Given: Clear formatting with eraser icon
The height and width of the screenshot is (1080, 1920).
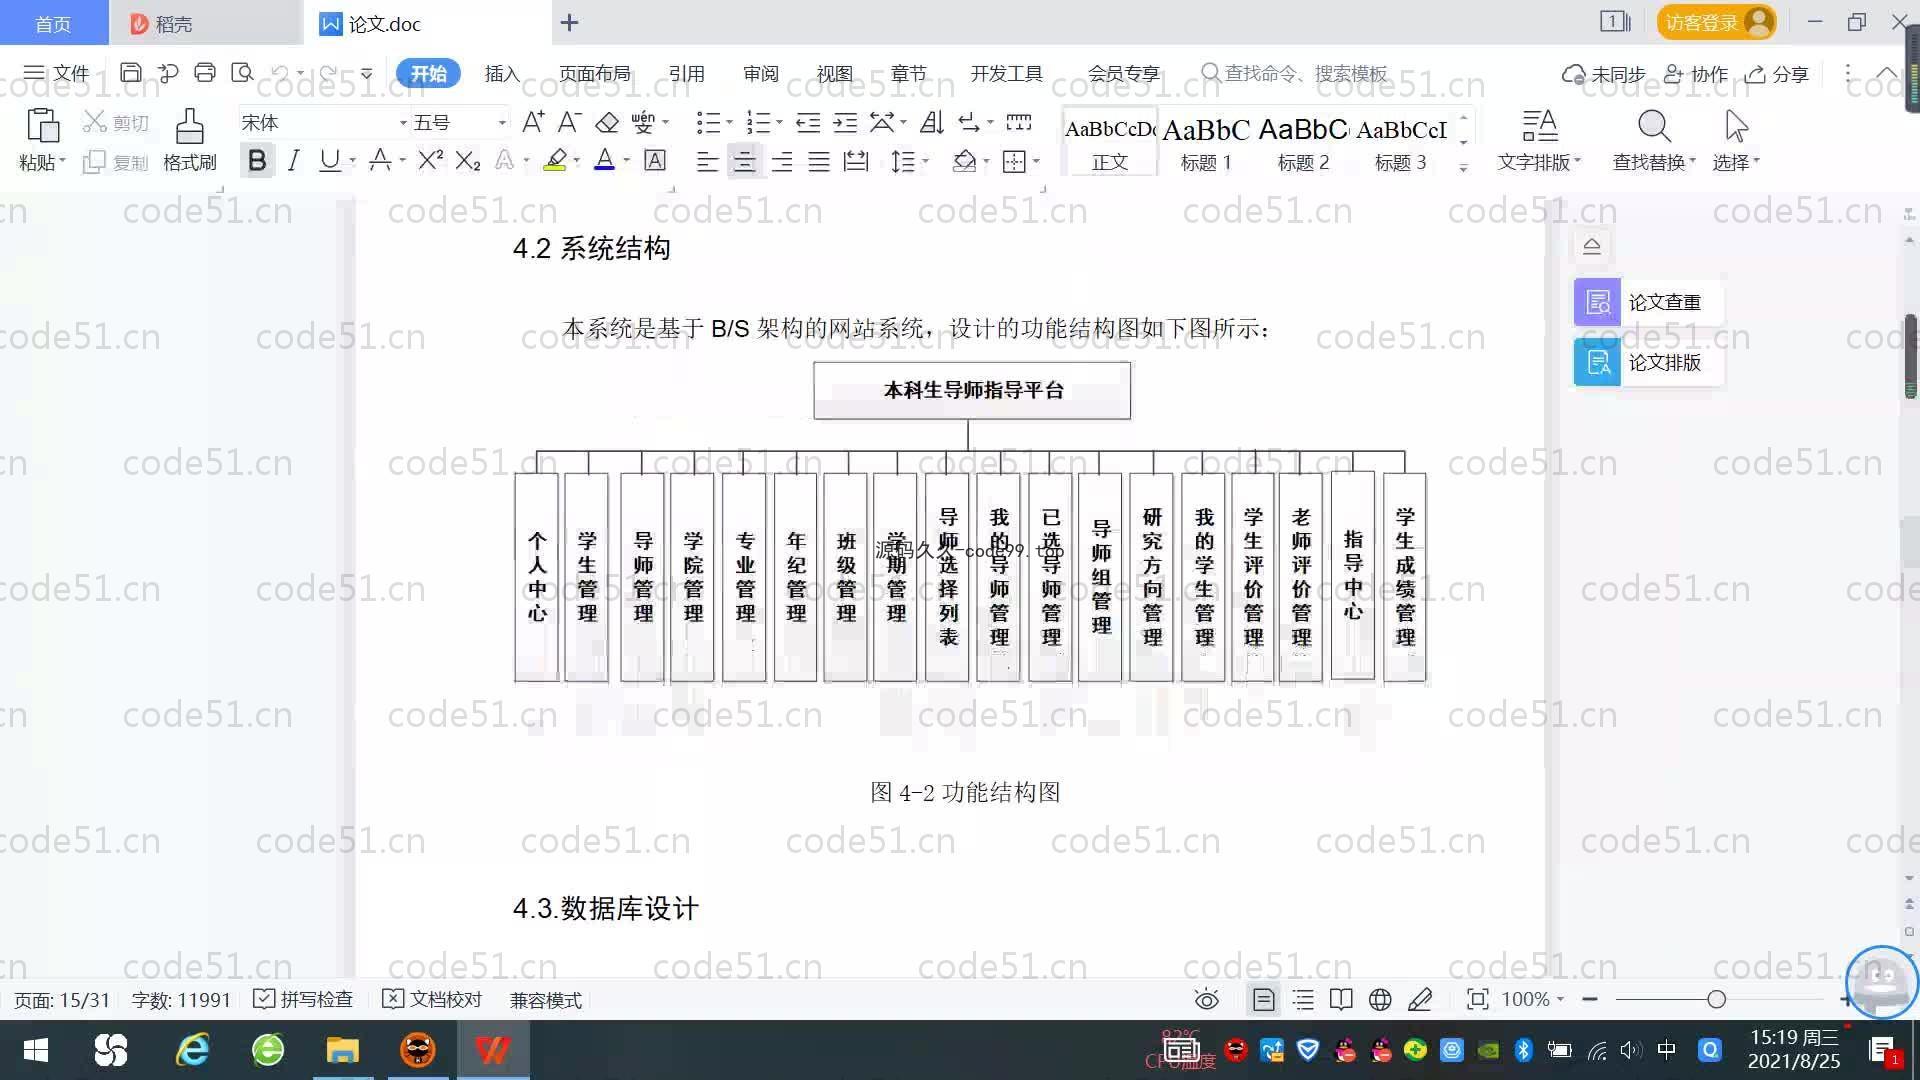Looking at the screenshot, I should [607, 122].
